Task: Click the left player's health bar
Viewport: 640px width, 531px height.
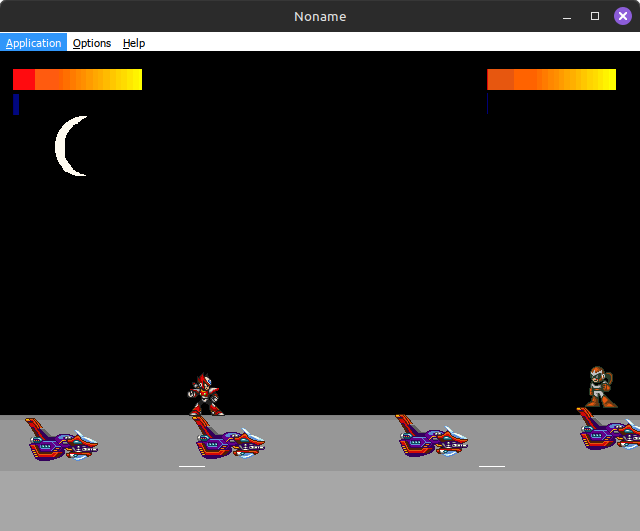Action: pos(78,79)
